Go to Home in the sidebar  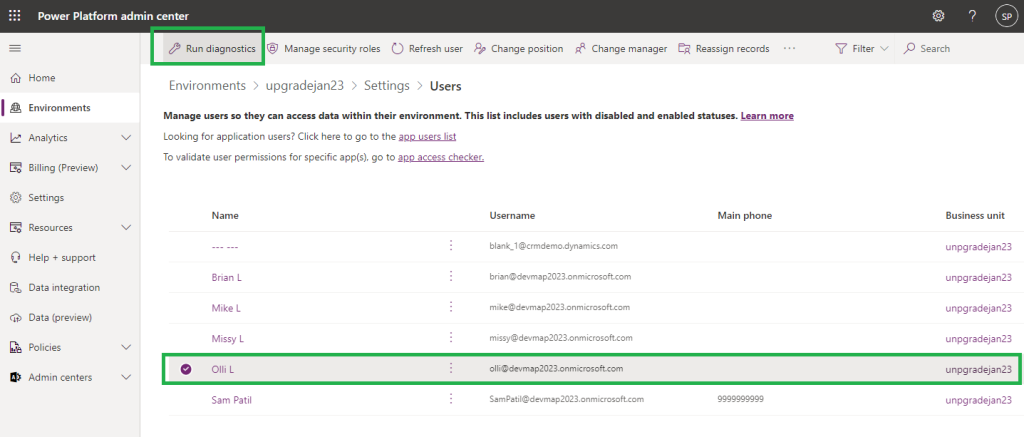coord(42,78)
